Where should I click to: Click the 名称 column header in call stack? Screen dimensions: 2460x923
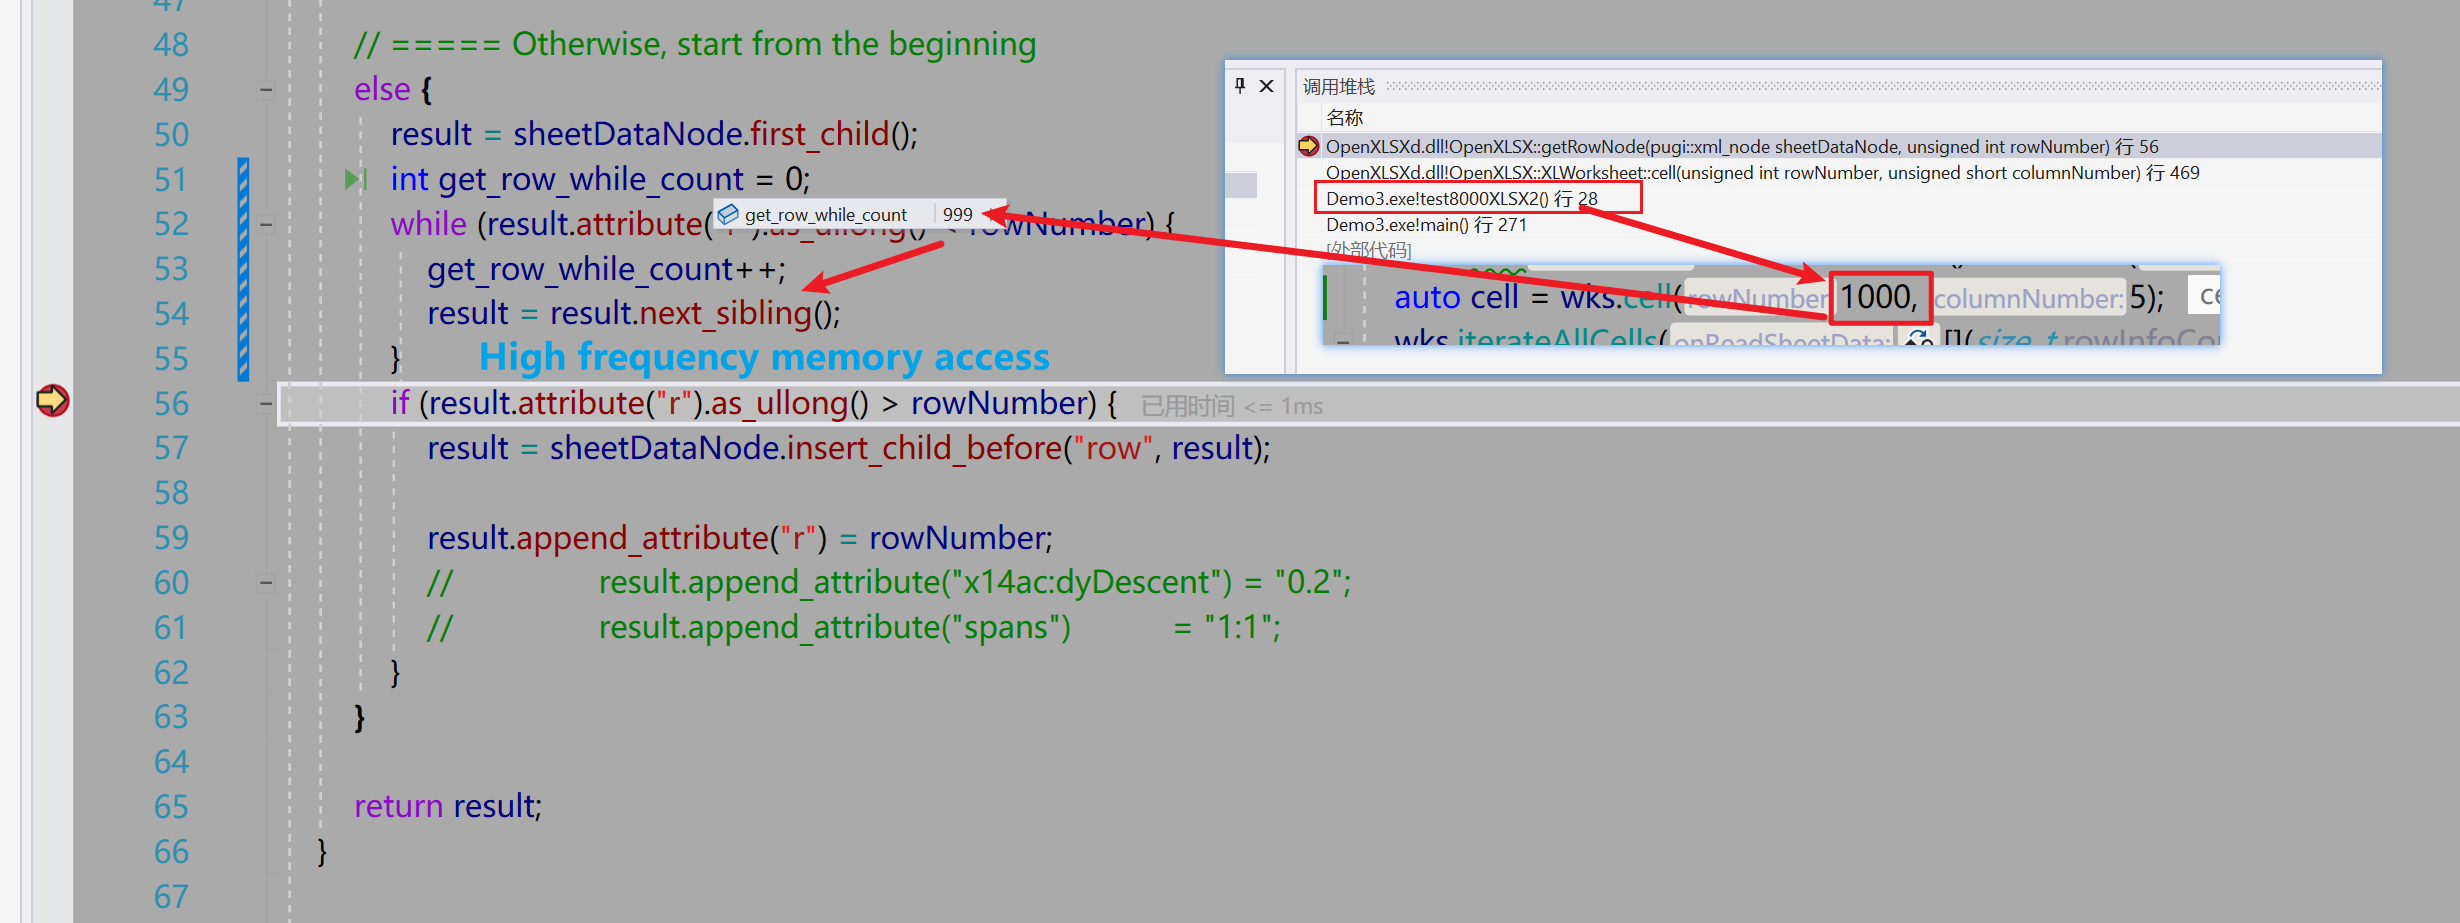point(1345,118)
